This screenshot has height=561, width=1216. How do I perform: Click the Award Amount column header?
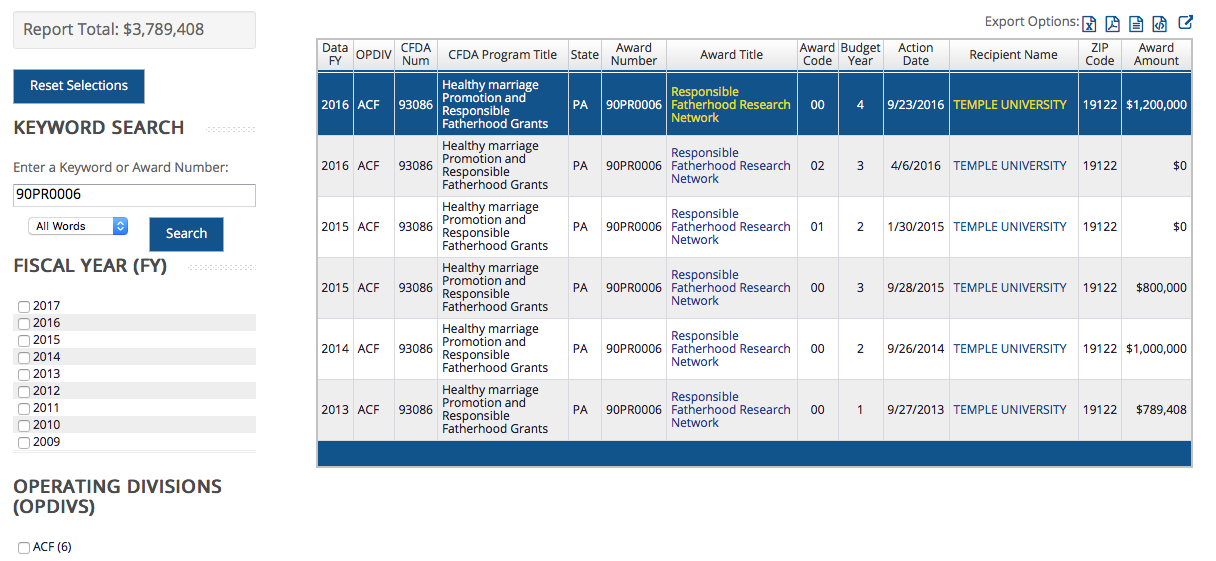[x=1156, y=55]
